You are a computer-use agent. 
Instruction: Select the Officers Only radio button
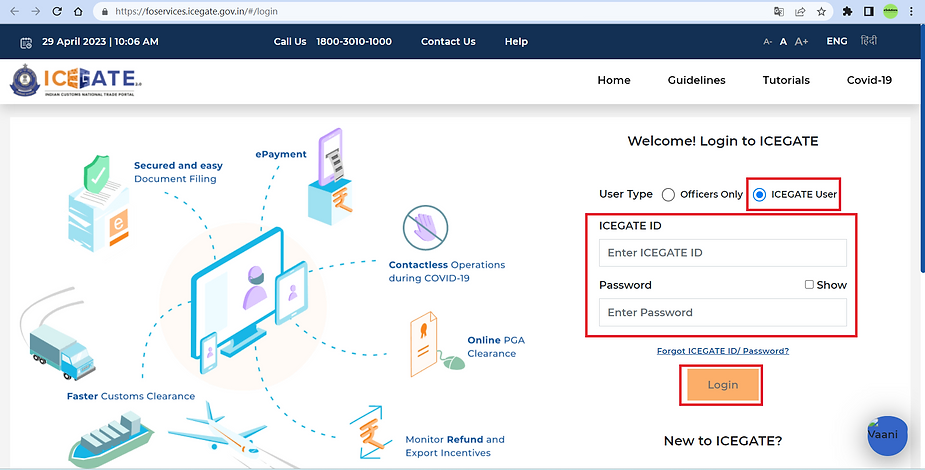668,195
